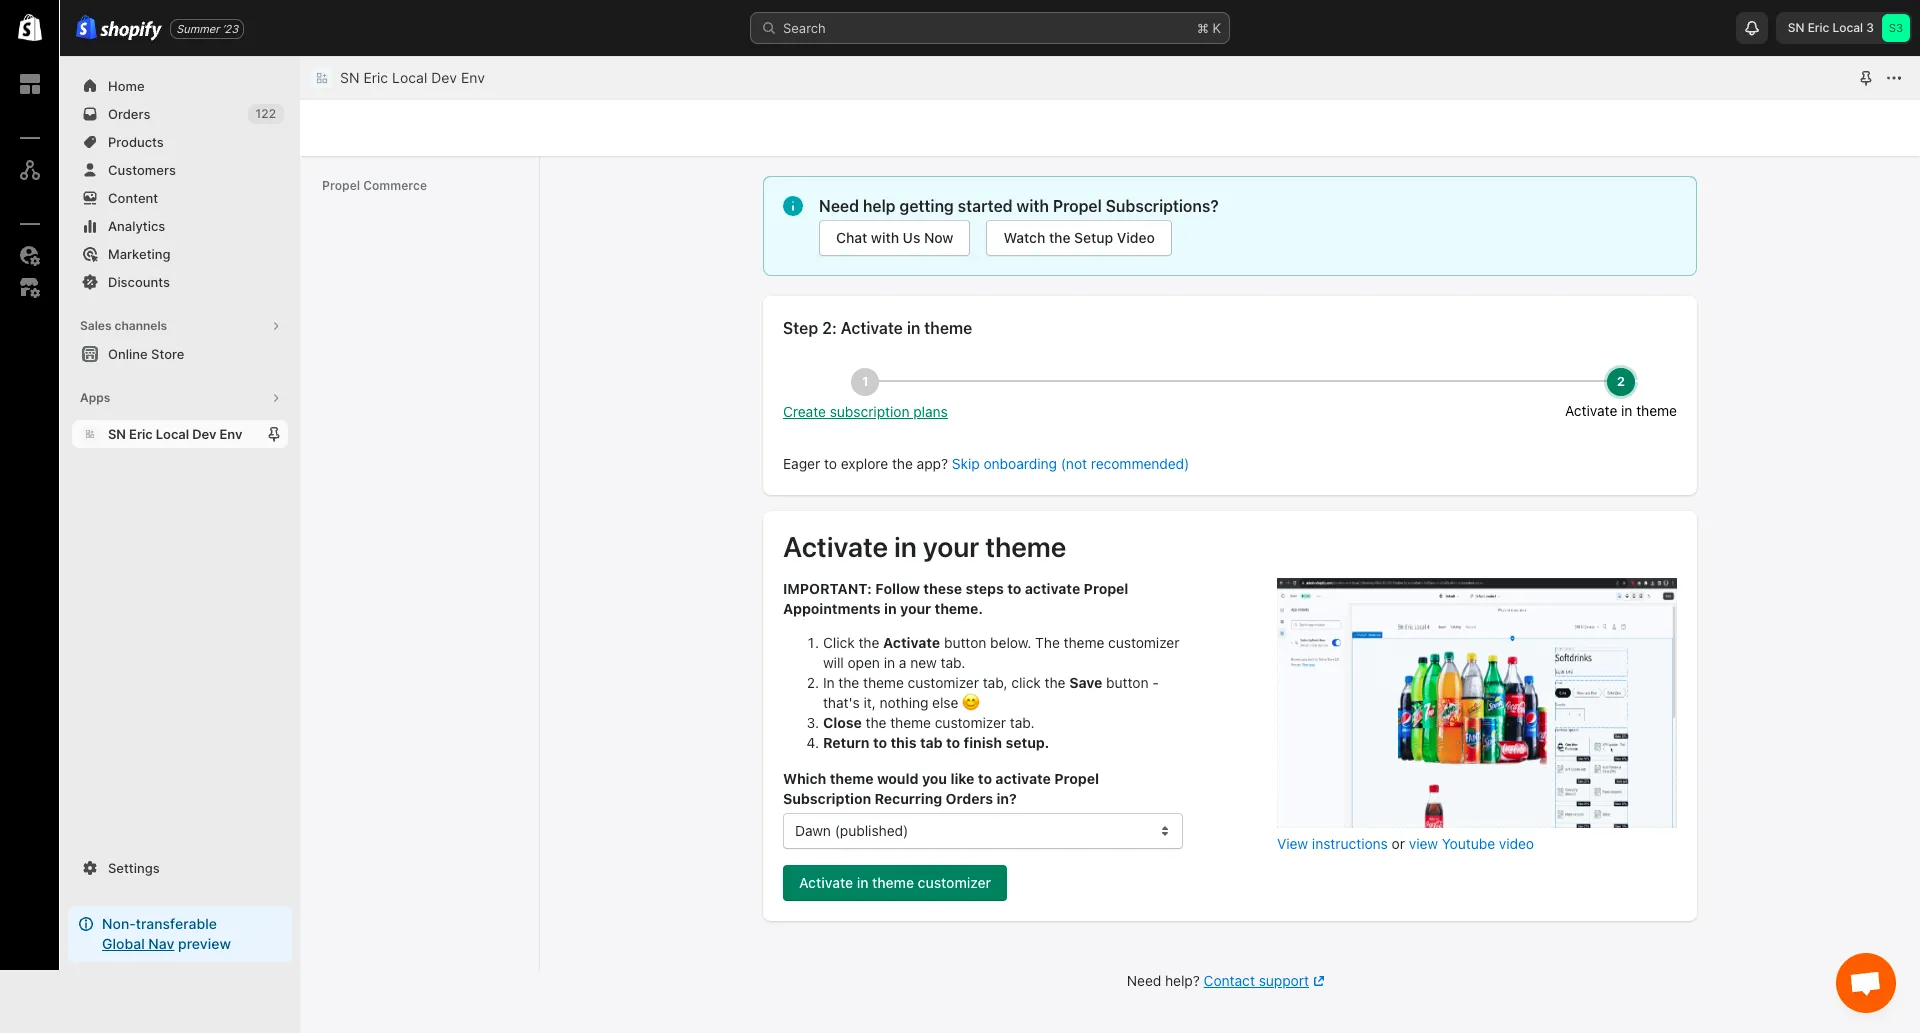Open View instructions link

pyautogui.click(x=1332, y=844)
